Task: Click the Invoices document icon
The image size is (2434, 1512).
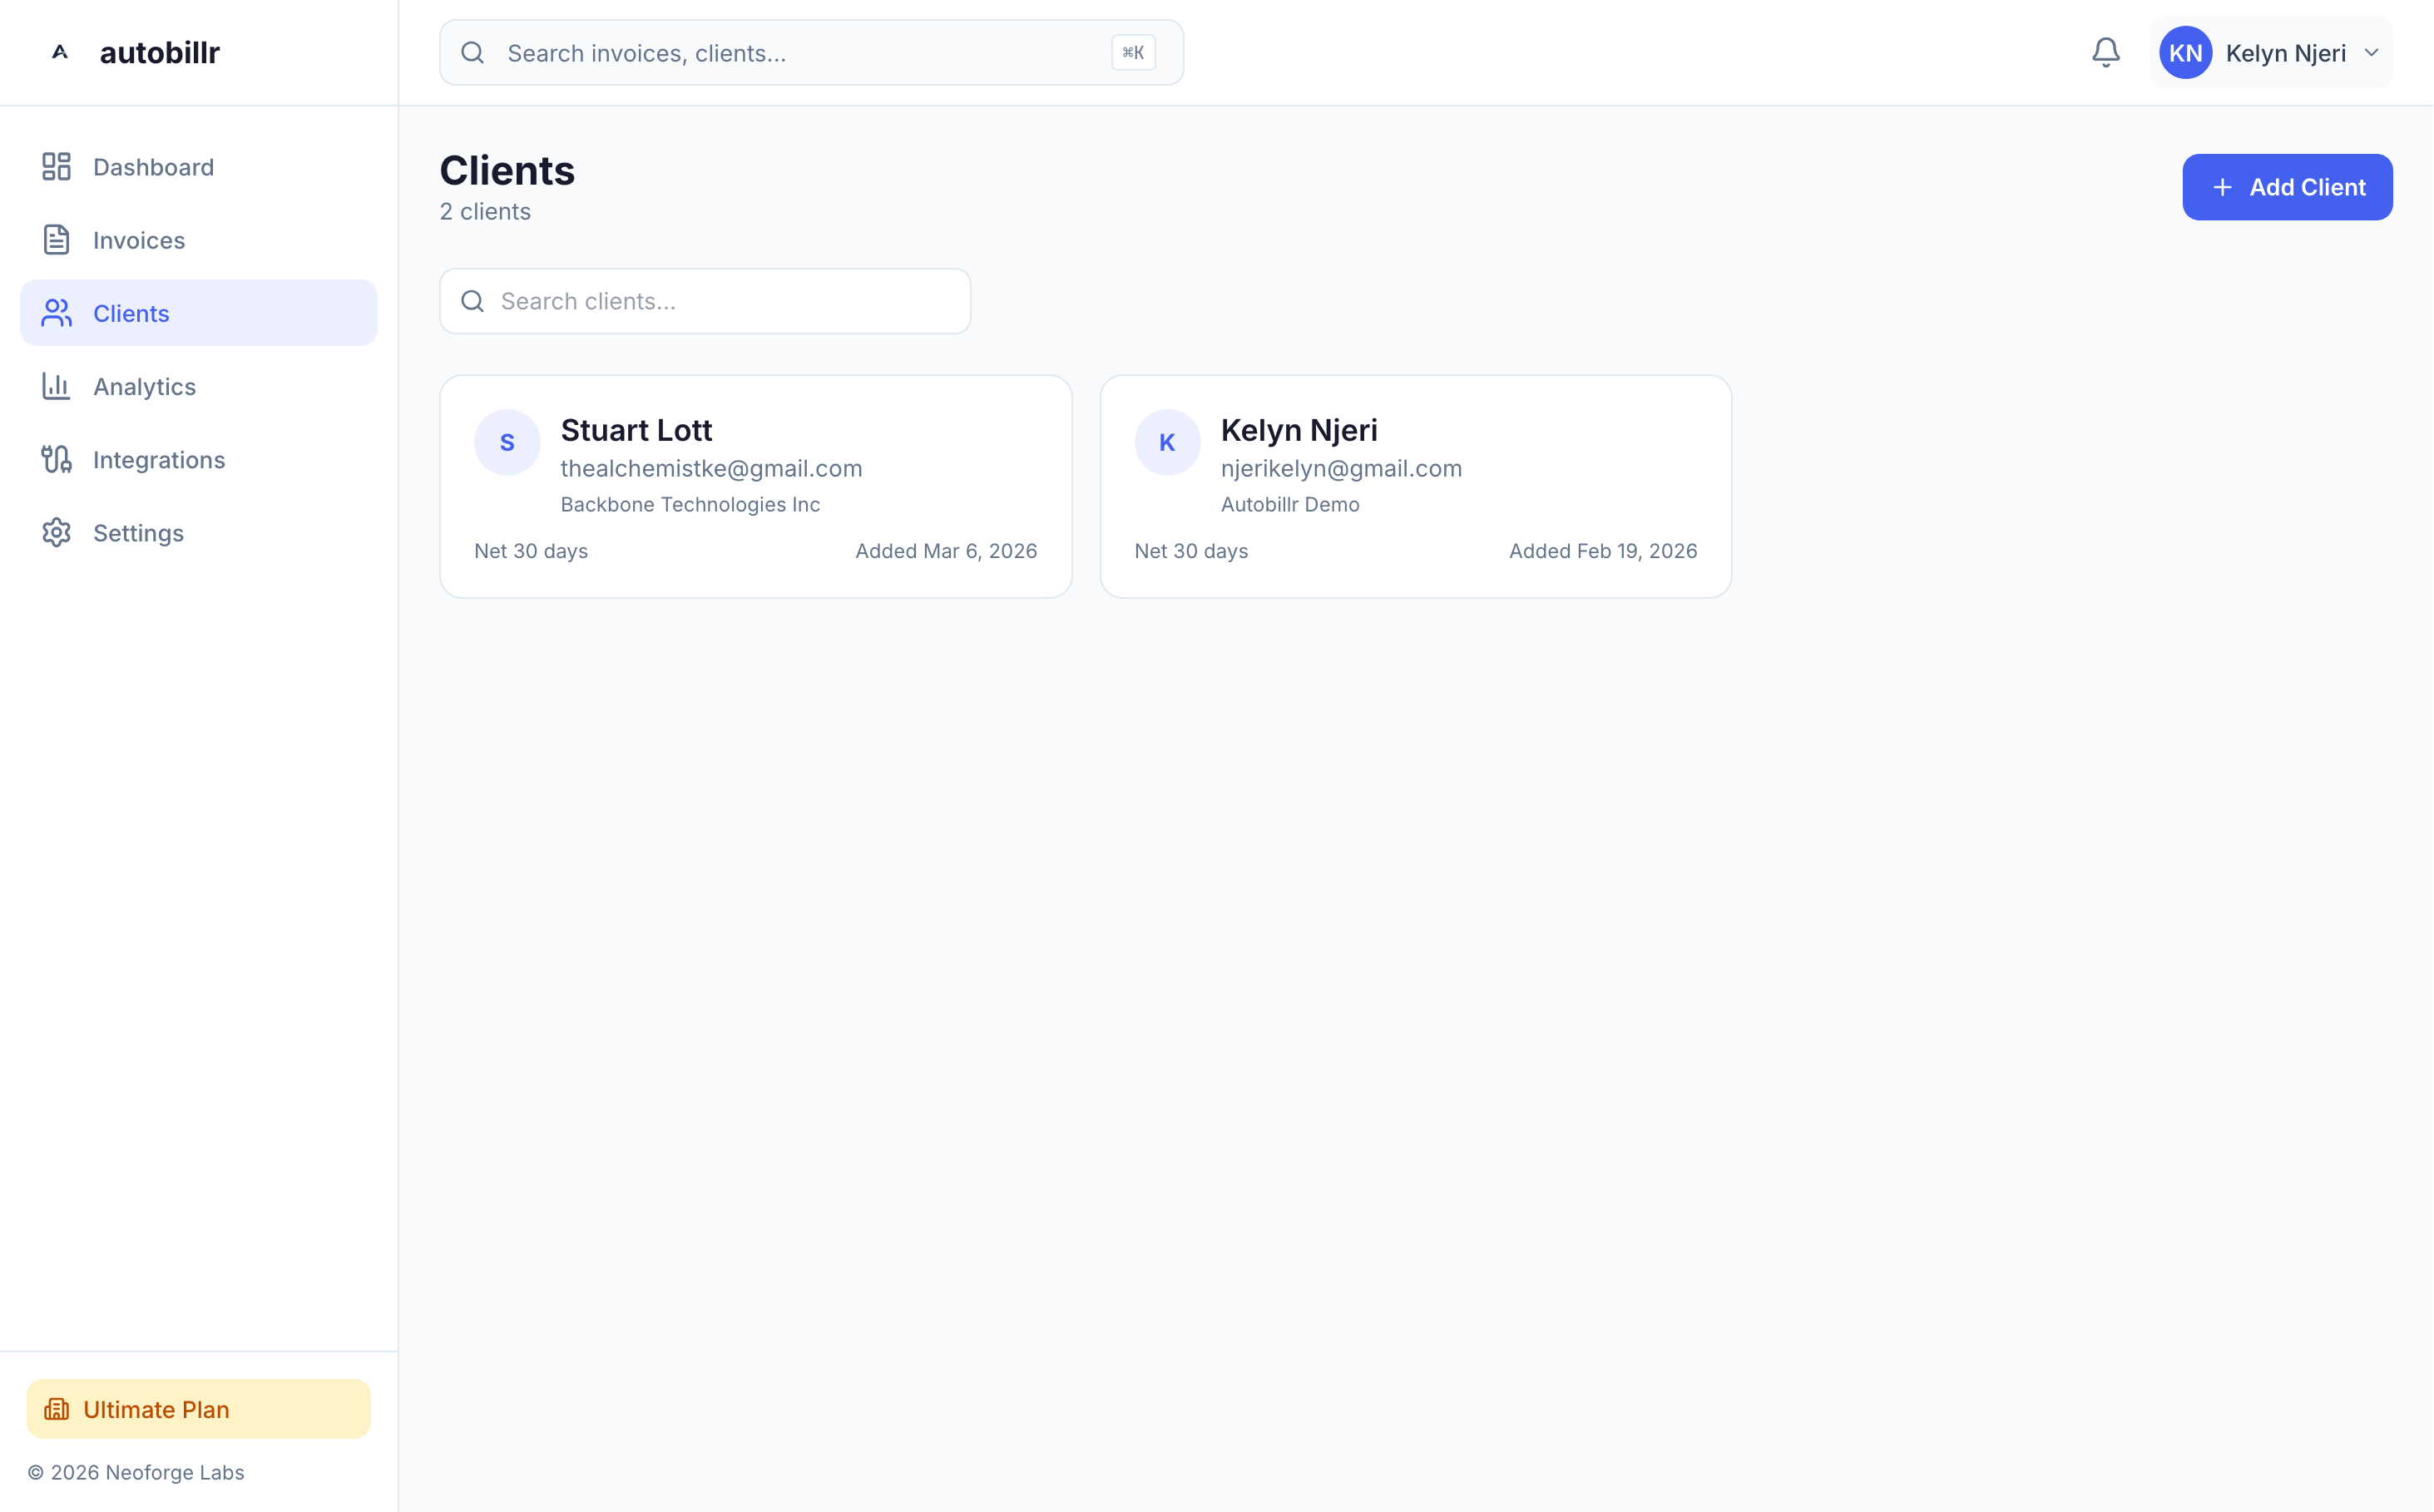Action: pos(56,240)
